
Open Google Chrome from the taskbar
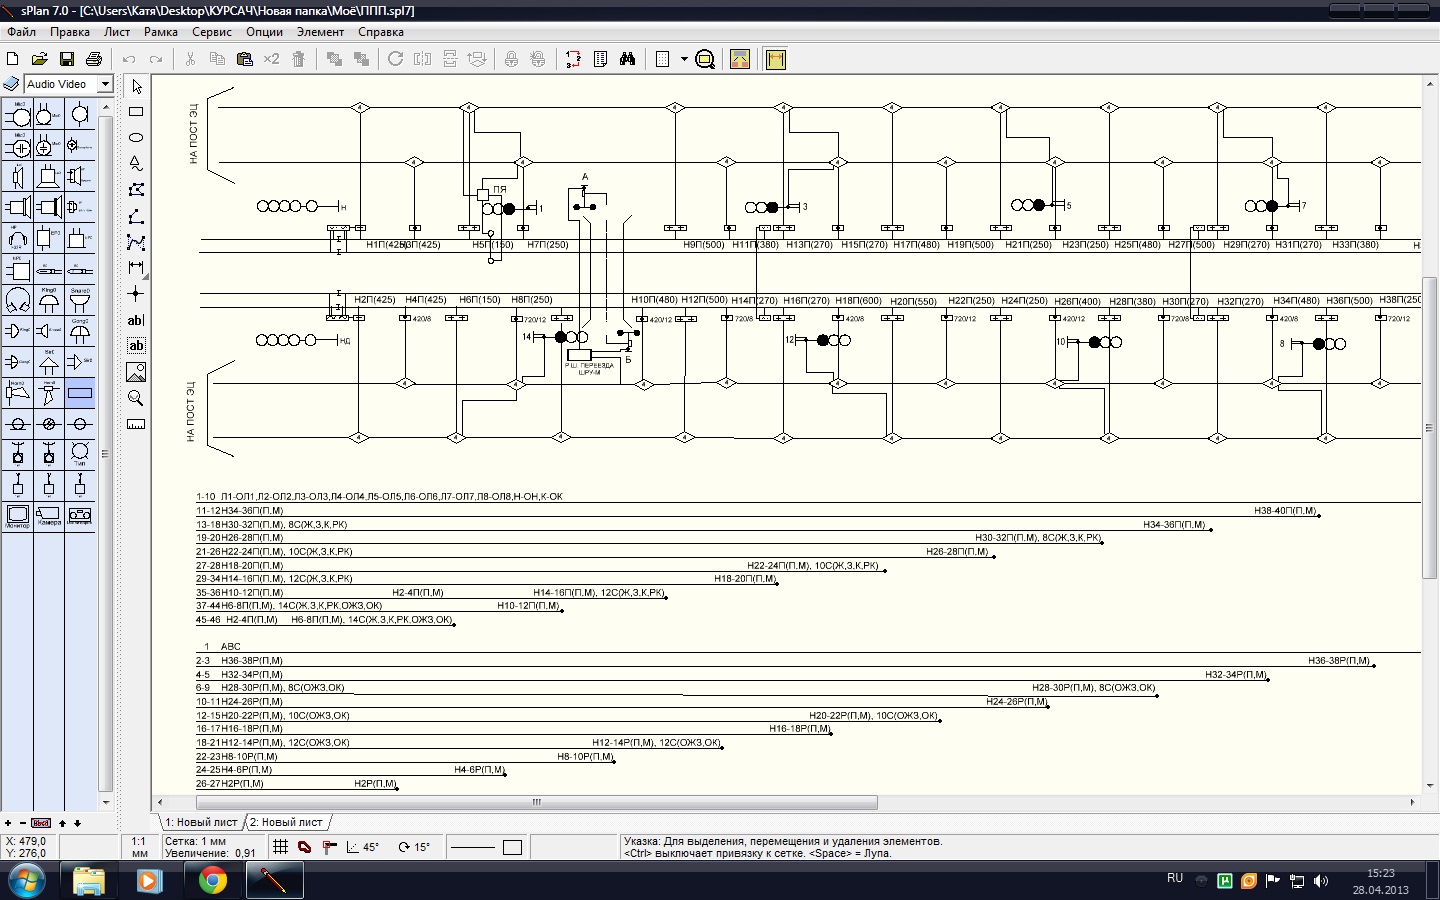[212, 881]
